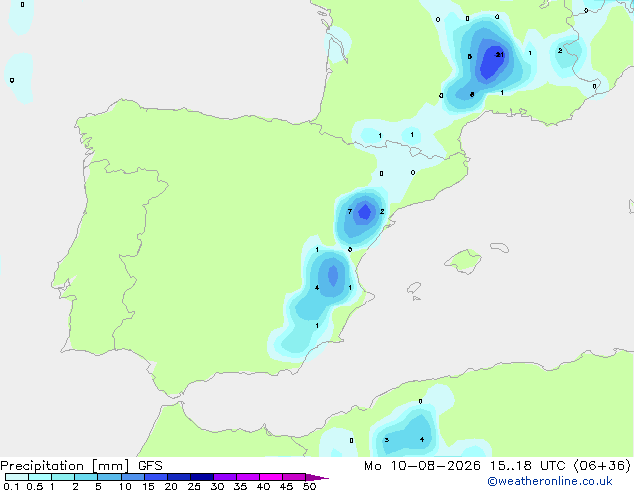Screen dimensions: 634x490
Task: Click the '35' legend scale label
Action: (x=240, y=486)
